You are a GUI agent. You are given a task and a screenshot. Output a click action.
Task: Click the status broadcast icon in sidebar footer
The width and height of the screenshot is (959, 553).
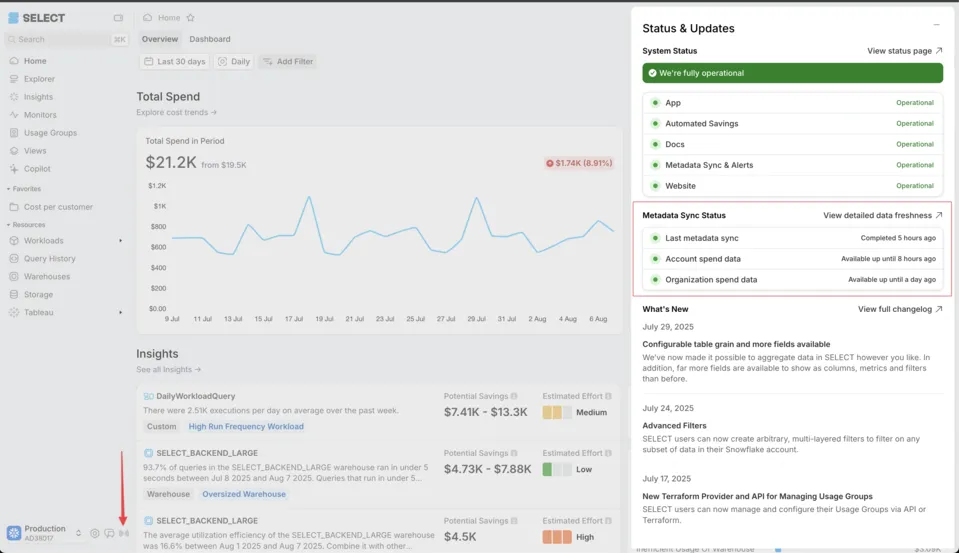pos(124,533)
